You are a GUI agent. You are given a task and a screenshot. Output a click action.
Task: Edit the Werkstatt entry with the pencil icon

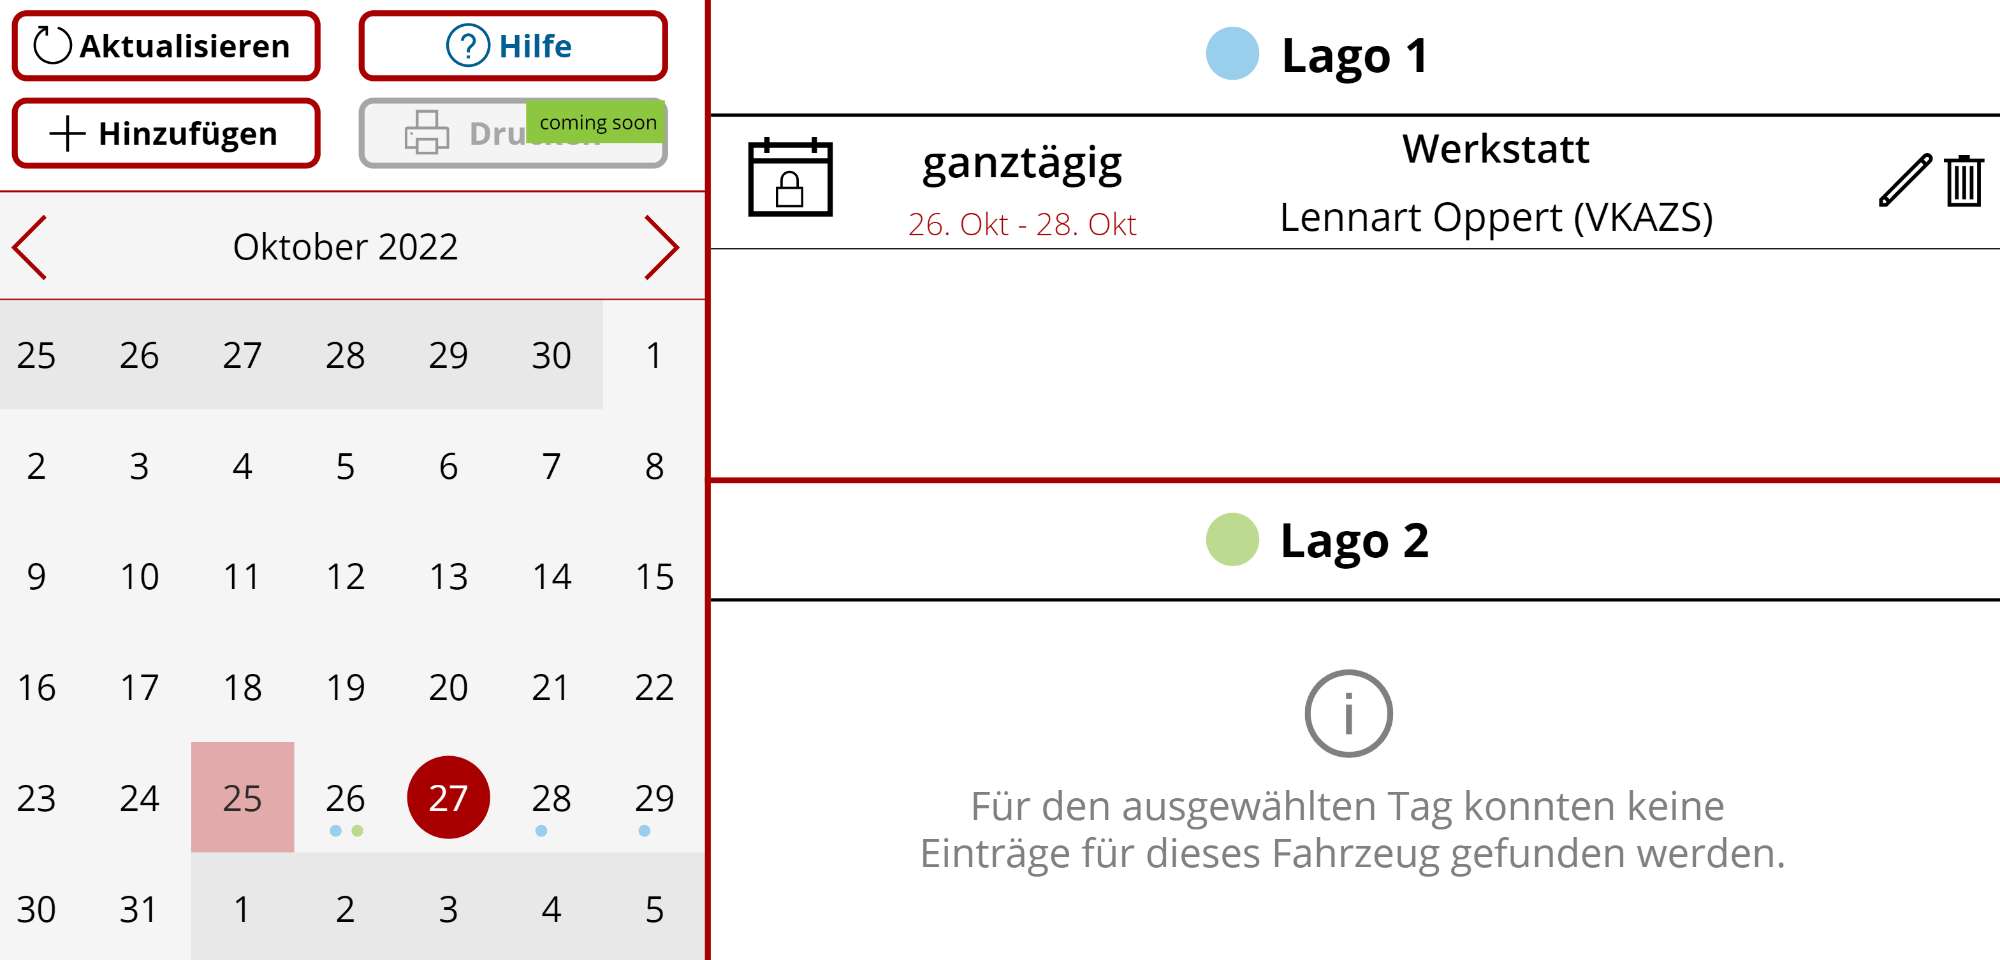(x=1905, y=181)
